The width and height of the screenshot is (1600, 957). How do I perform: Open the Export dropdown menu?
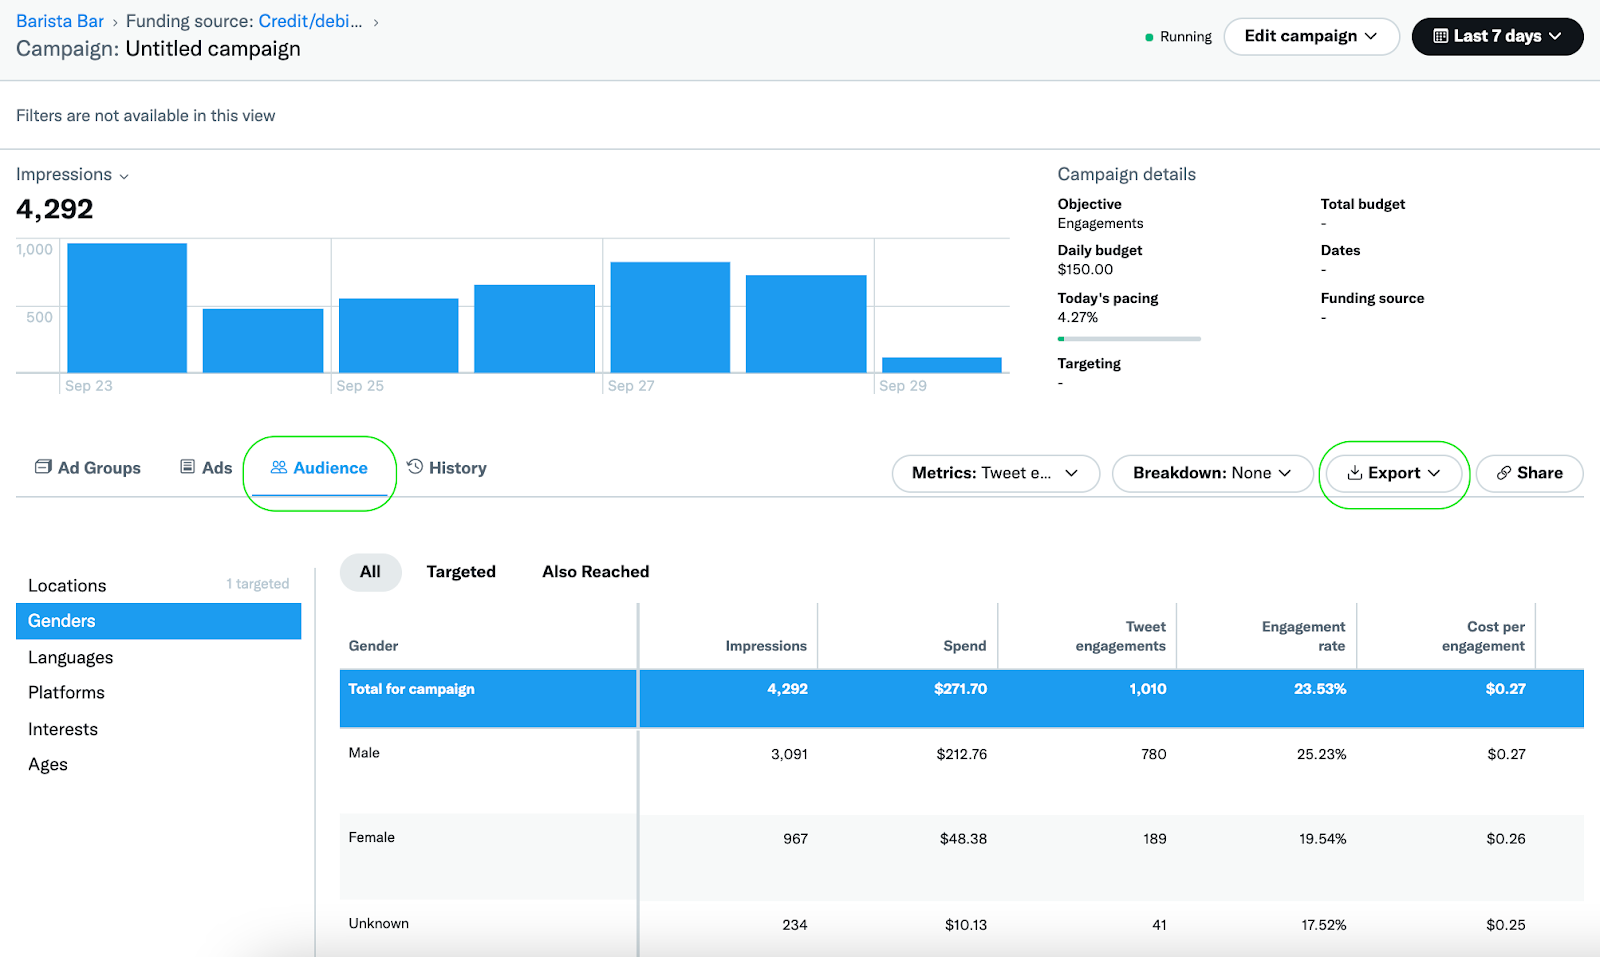[1394, 473]
